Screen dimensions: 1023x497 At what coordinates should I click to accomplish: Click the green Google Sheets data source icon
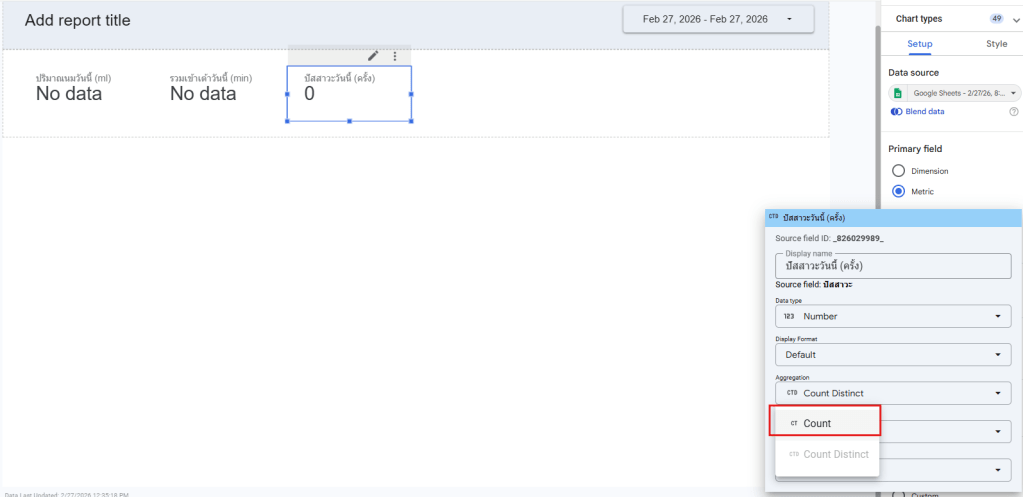pos(898,93)
